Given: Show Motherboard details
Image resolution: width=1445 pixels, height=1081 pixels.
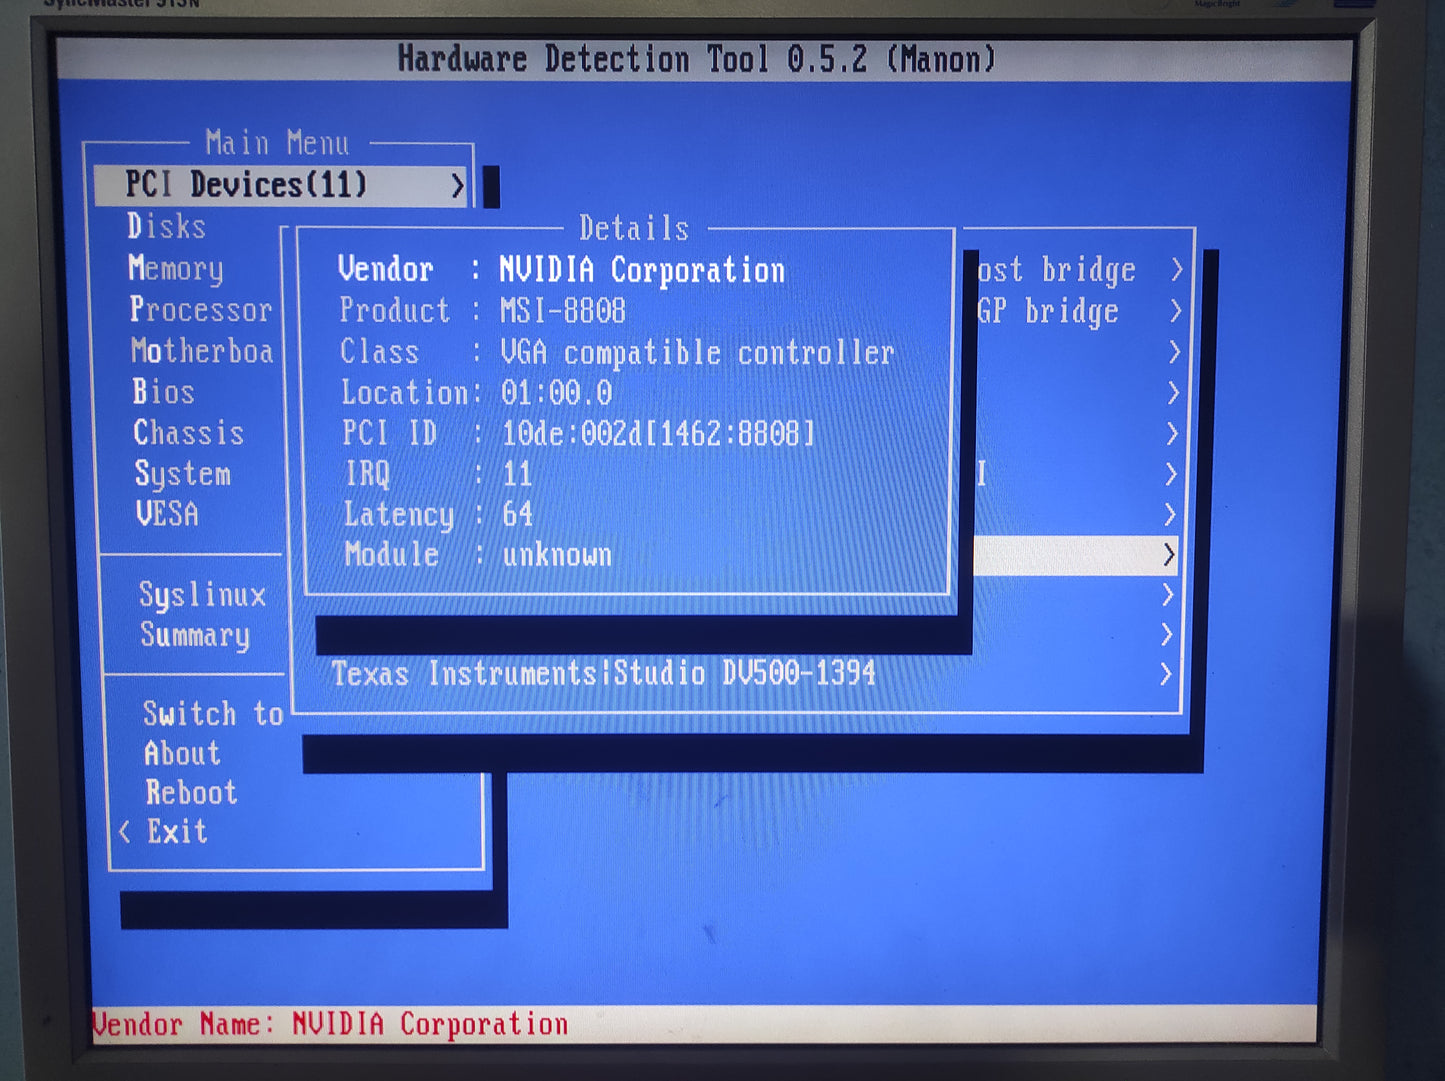Looking at the screenshot, I should pyautogui.click(x=200, y=352).
